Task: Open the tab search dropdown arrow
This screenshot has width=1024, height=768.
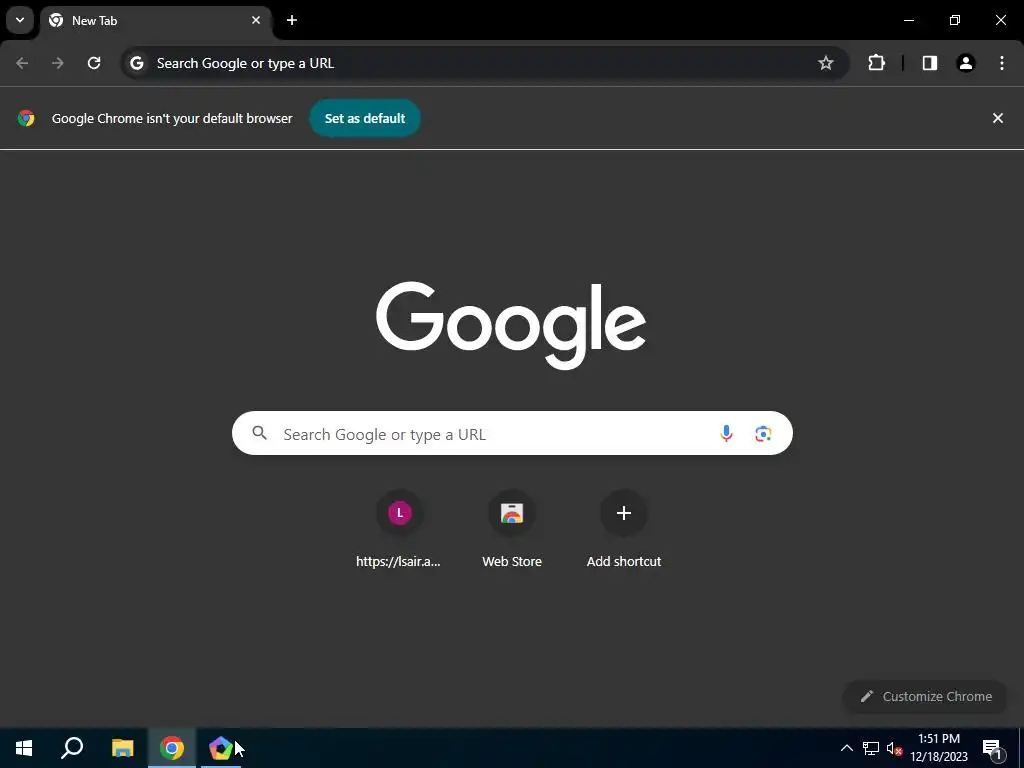Action: coord(20,20)
